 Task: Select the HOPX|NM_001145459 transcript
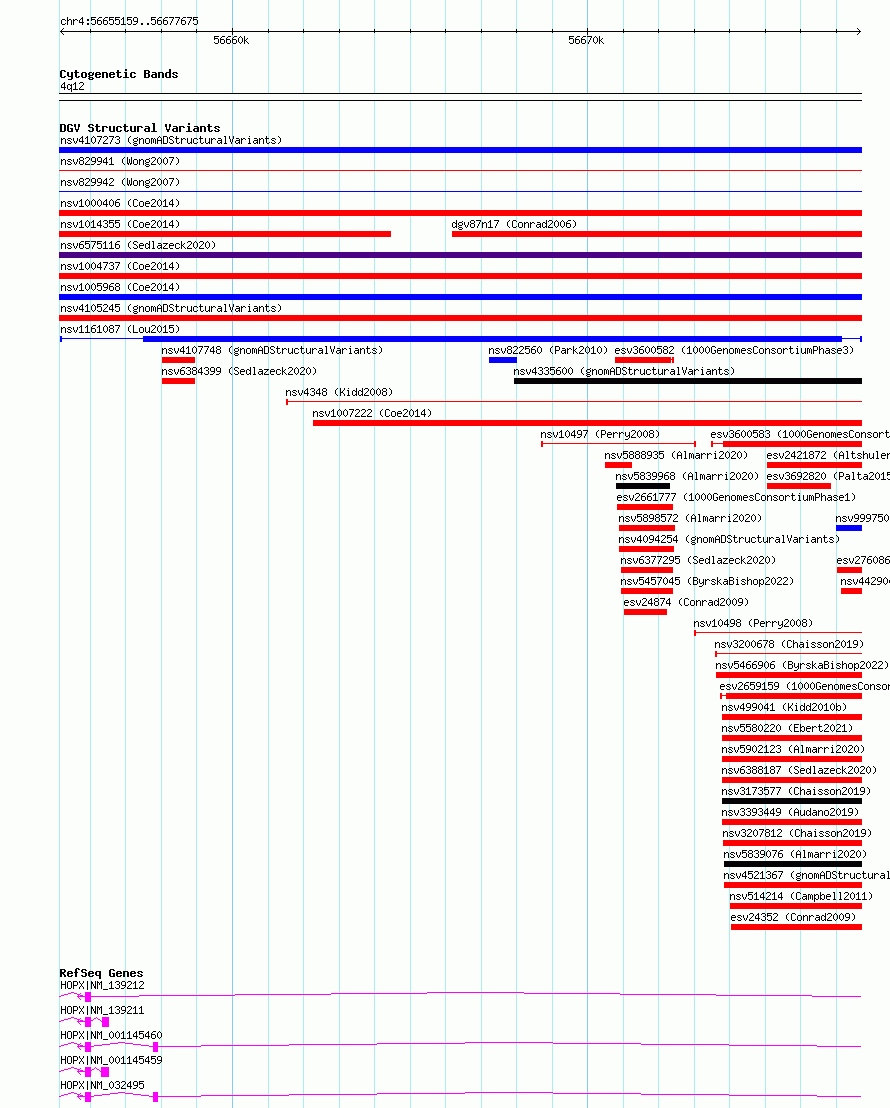[x=111, y=1061]
